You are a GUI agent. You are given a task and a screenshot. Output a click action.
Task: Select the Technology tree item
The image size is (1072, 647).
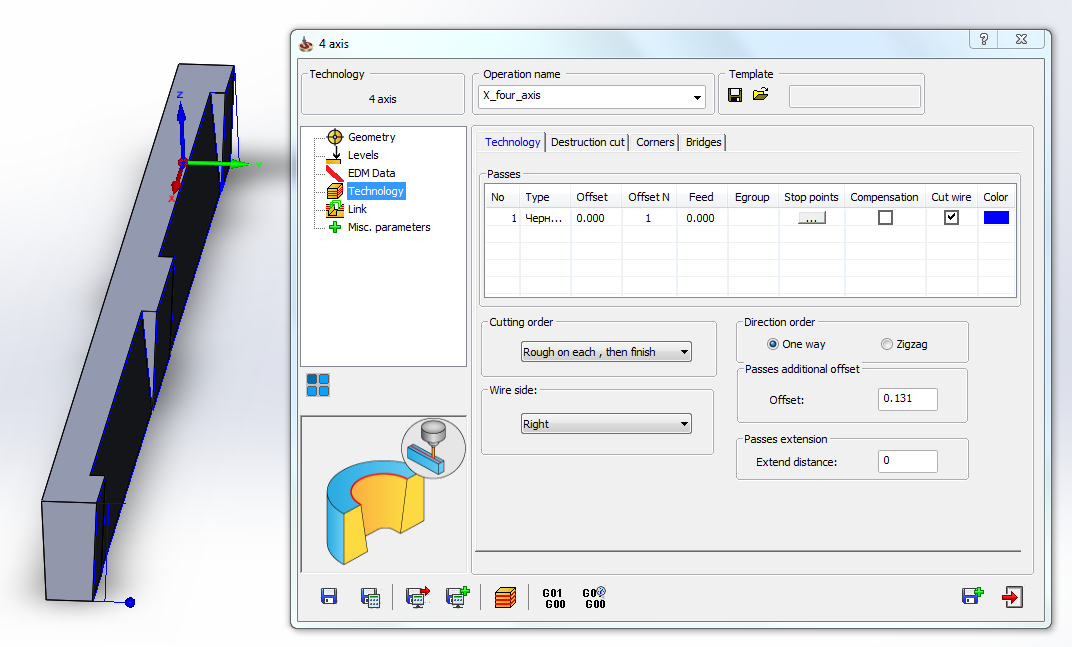pyautogui.click(x=376, y=191)
